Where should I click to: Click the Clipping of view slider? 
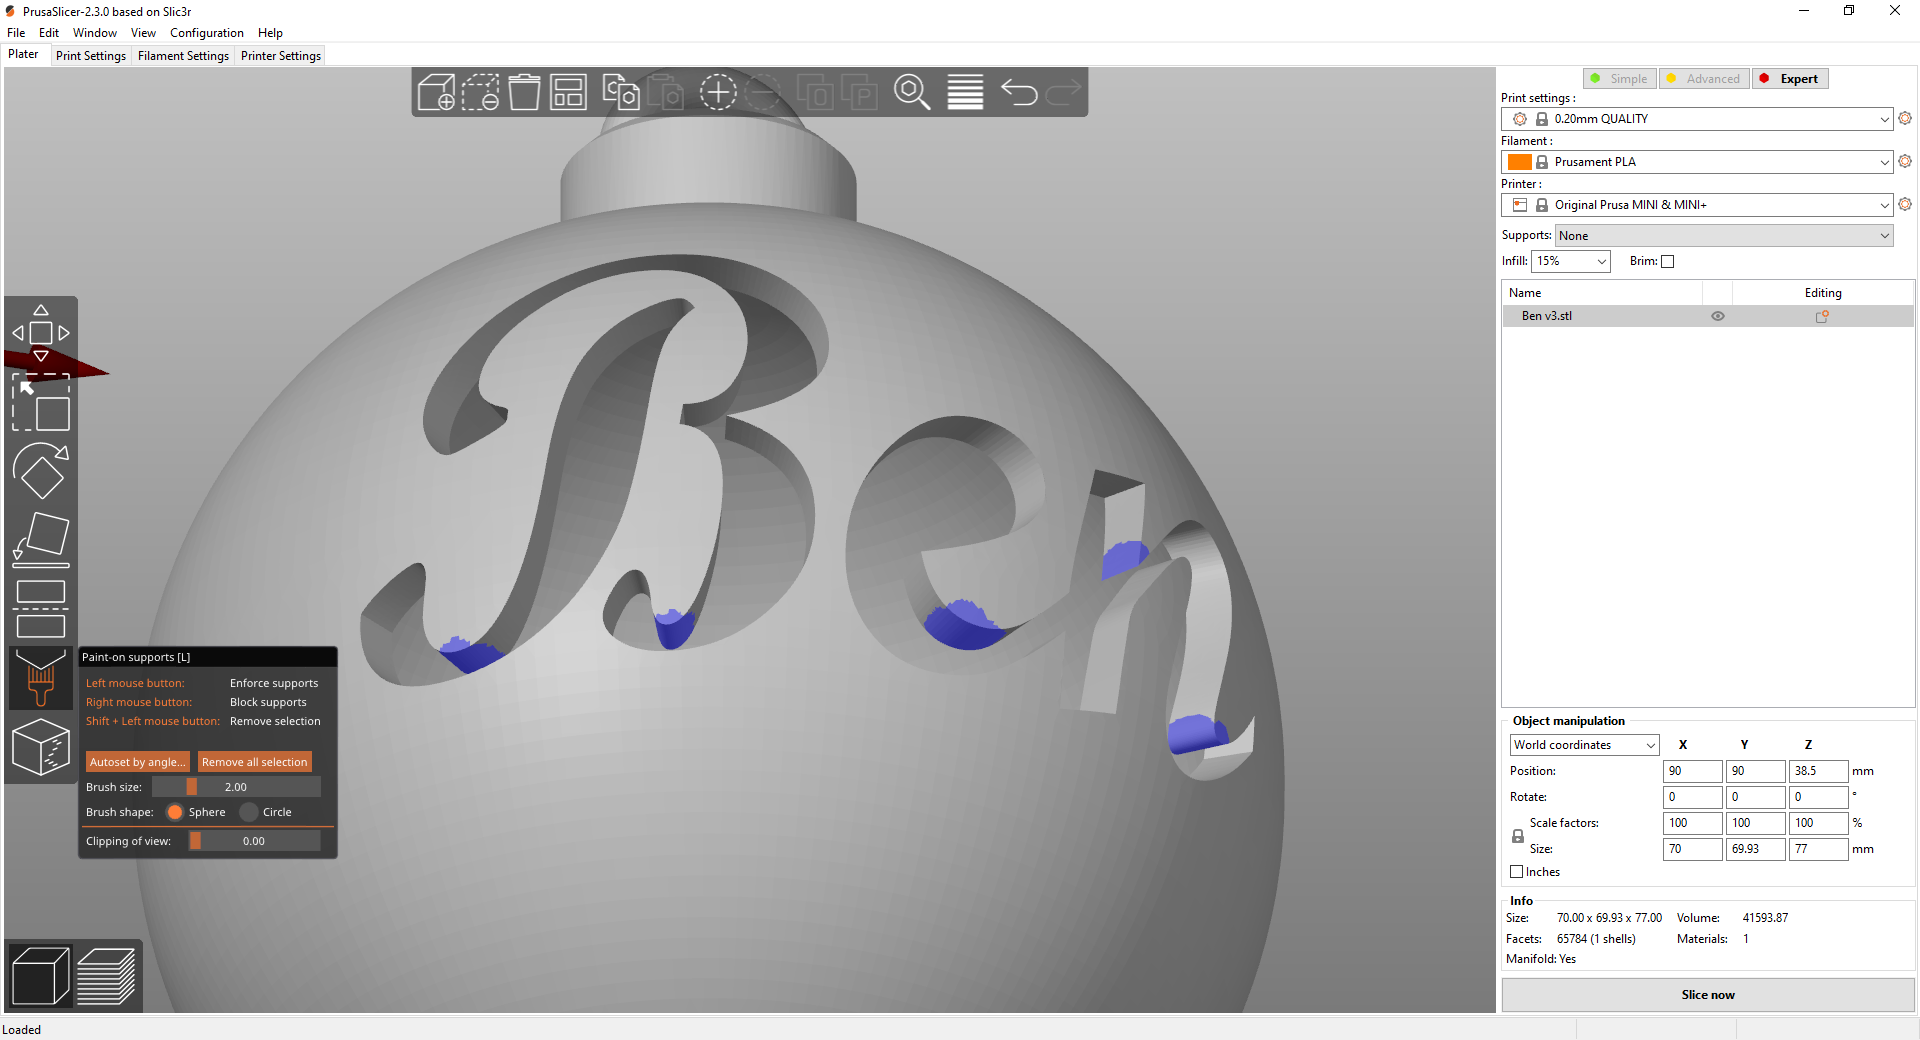pyautogui.click(x=254, y=841)
